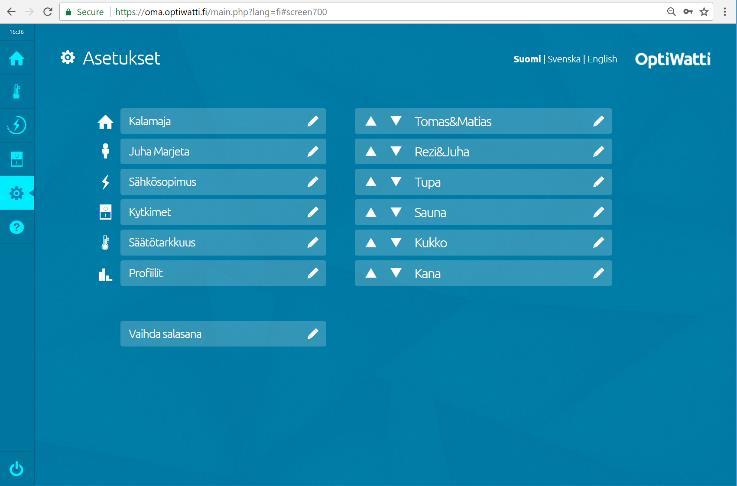Move Sauna up with the arrow
The height and width of the screenshot is (486, 737).
[371, 212]
